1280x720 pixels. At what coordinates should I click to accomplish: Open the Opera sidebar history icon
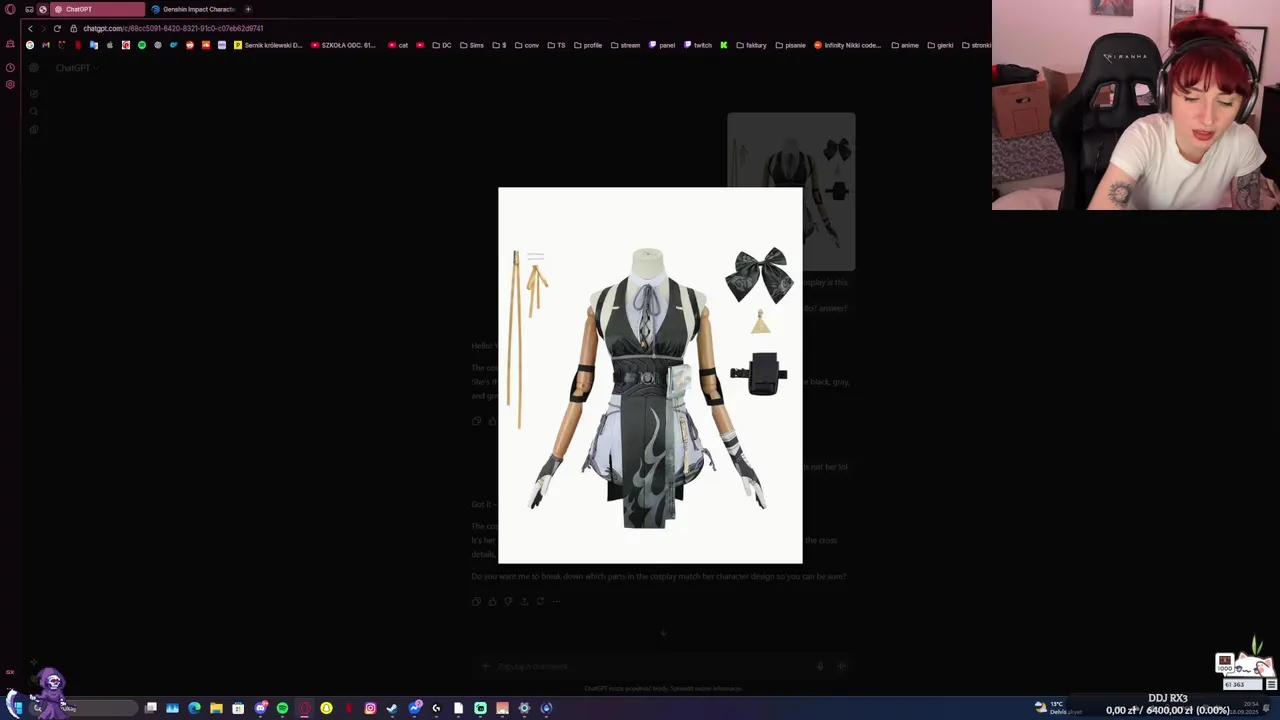(10, 68)
